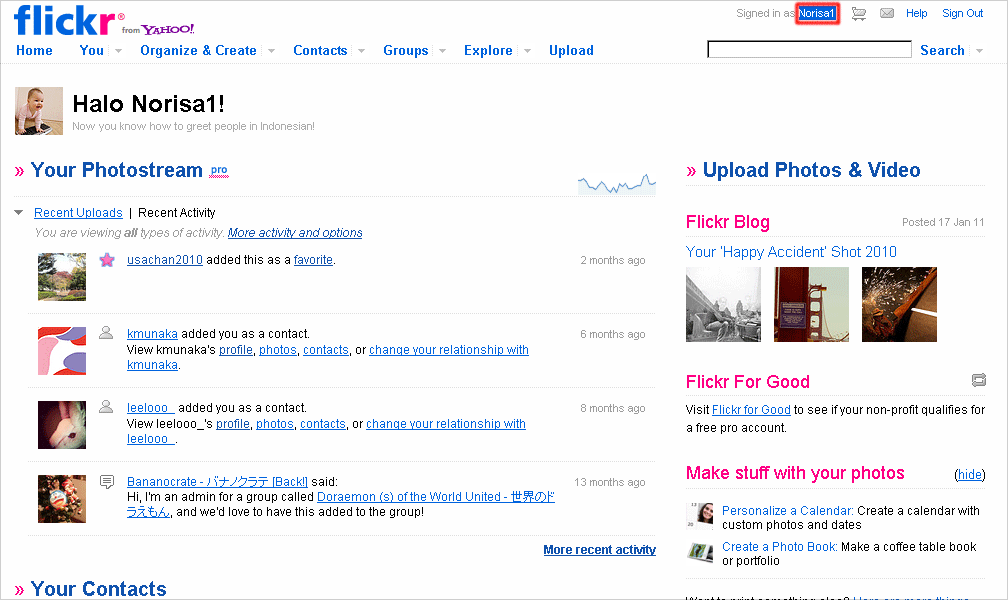Open Bananocrate's commenter name link
This screenshot has width=1008, height=600.
[217, 481]
